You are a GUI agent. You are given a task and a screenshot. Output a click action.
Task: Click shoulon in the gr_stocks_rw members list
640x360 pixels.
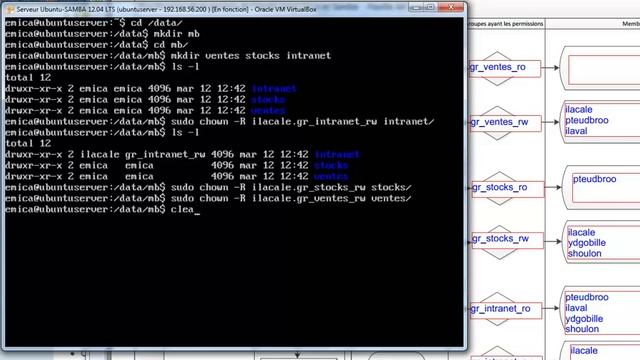584,253
